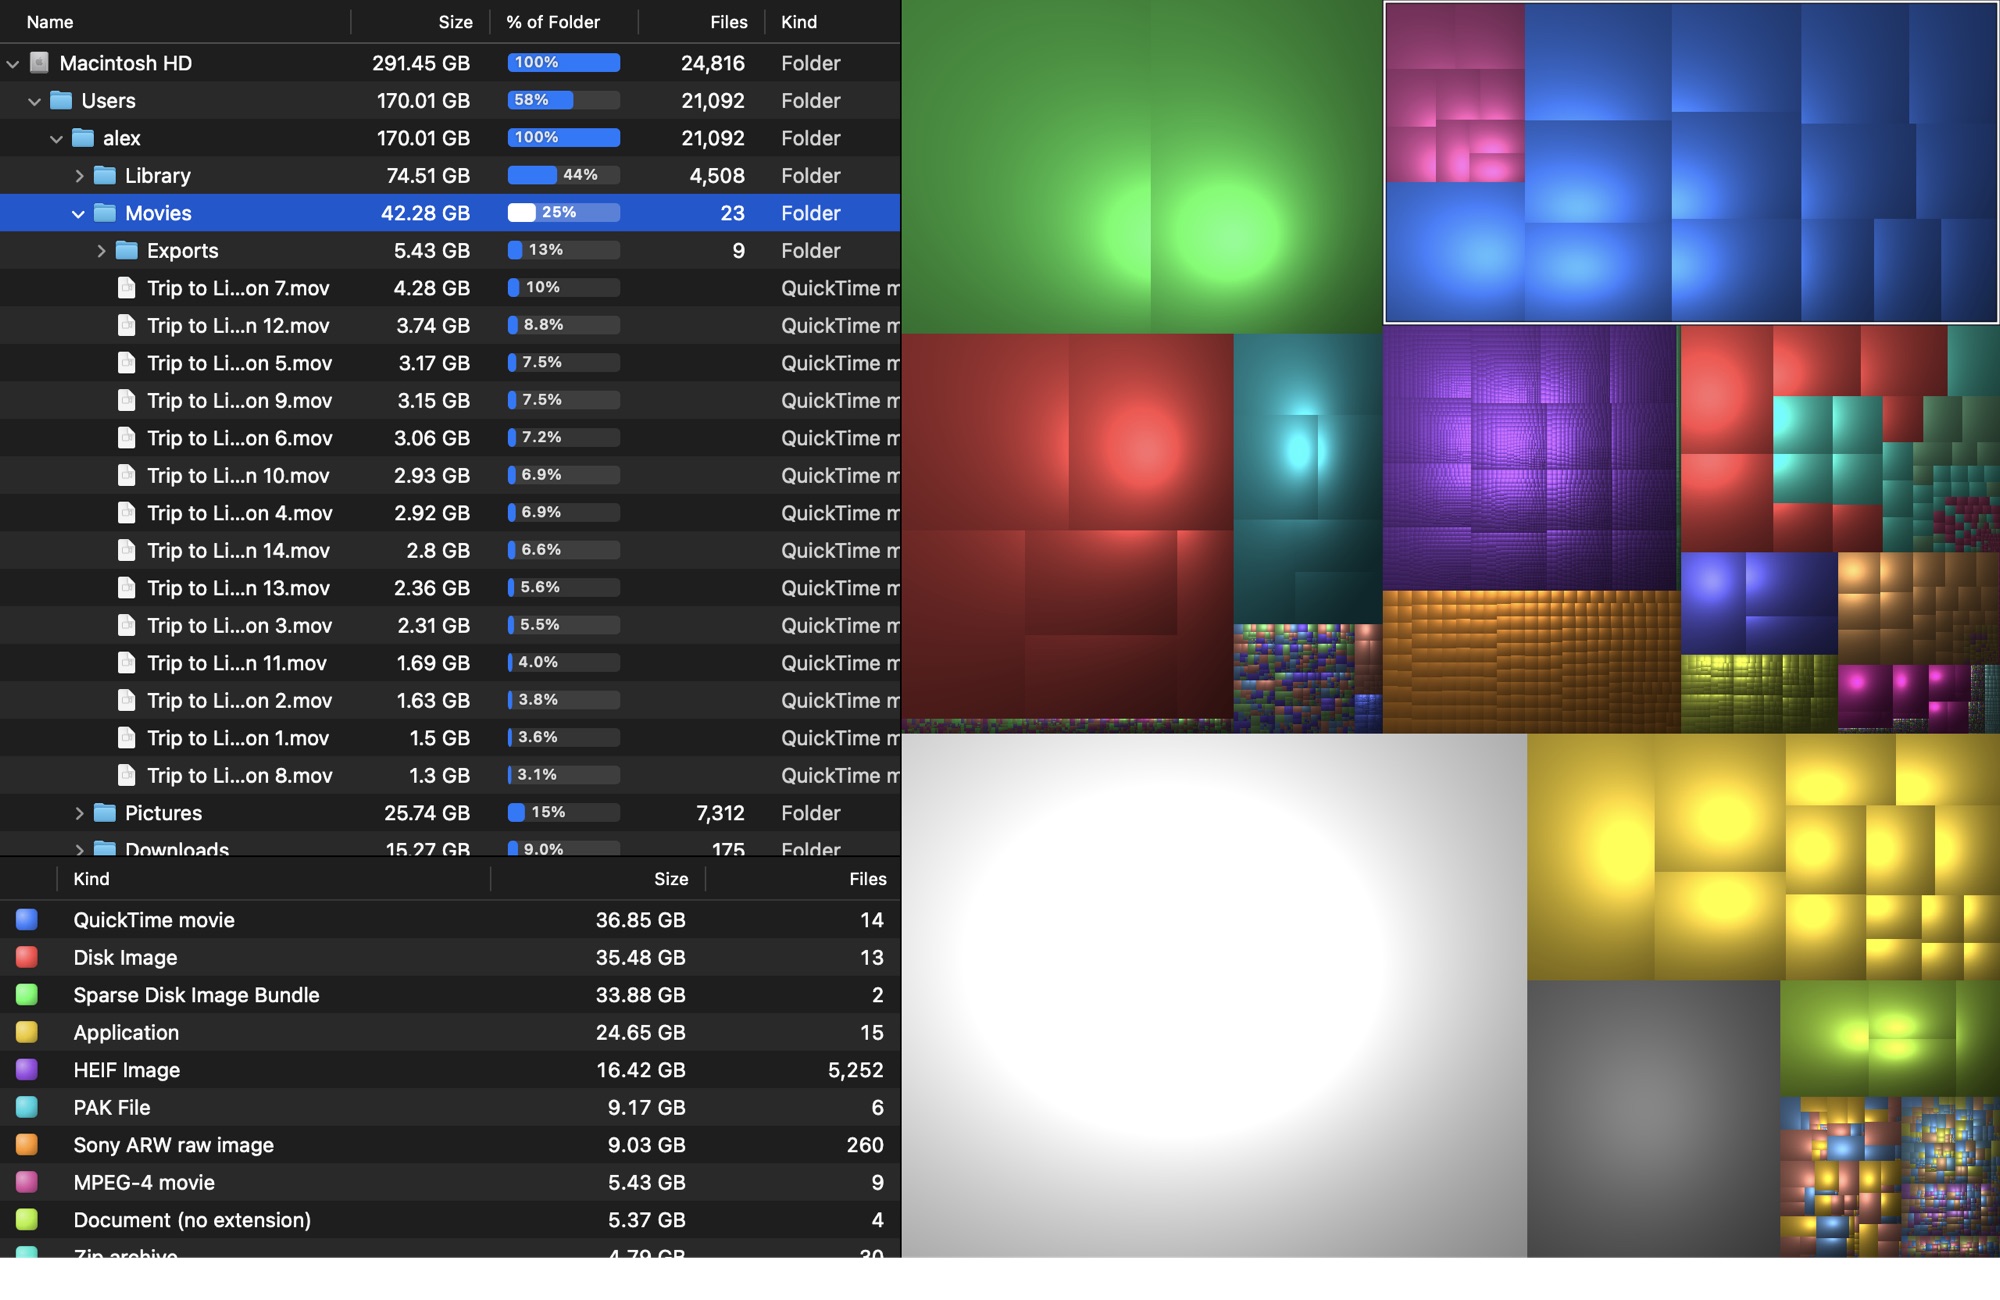Screen dimensions: 2000x1300
Task: Expand the Pictures folder chevron
Action: (x=79, y=813)
